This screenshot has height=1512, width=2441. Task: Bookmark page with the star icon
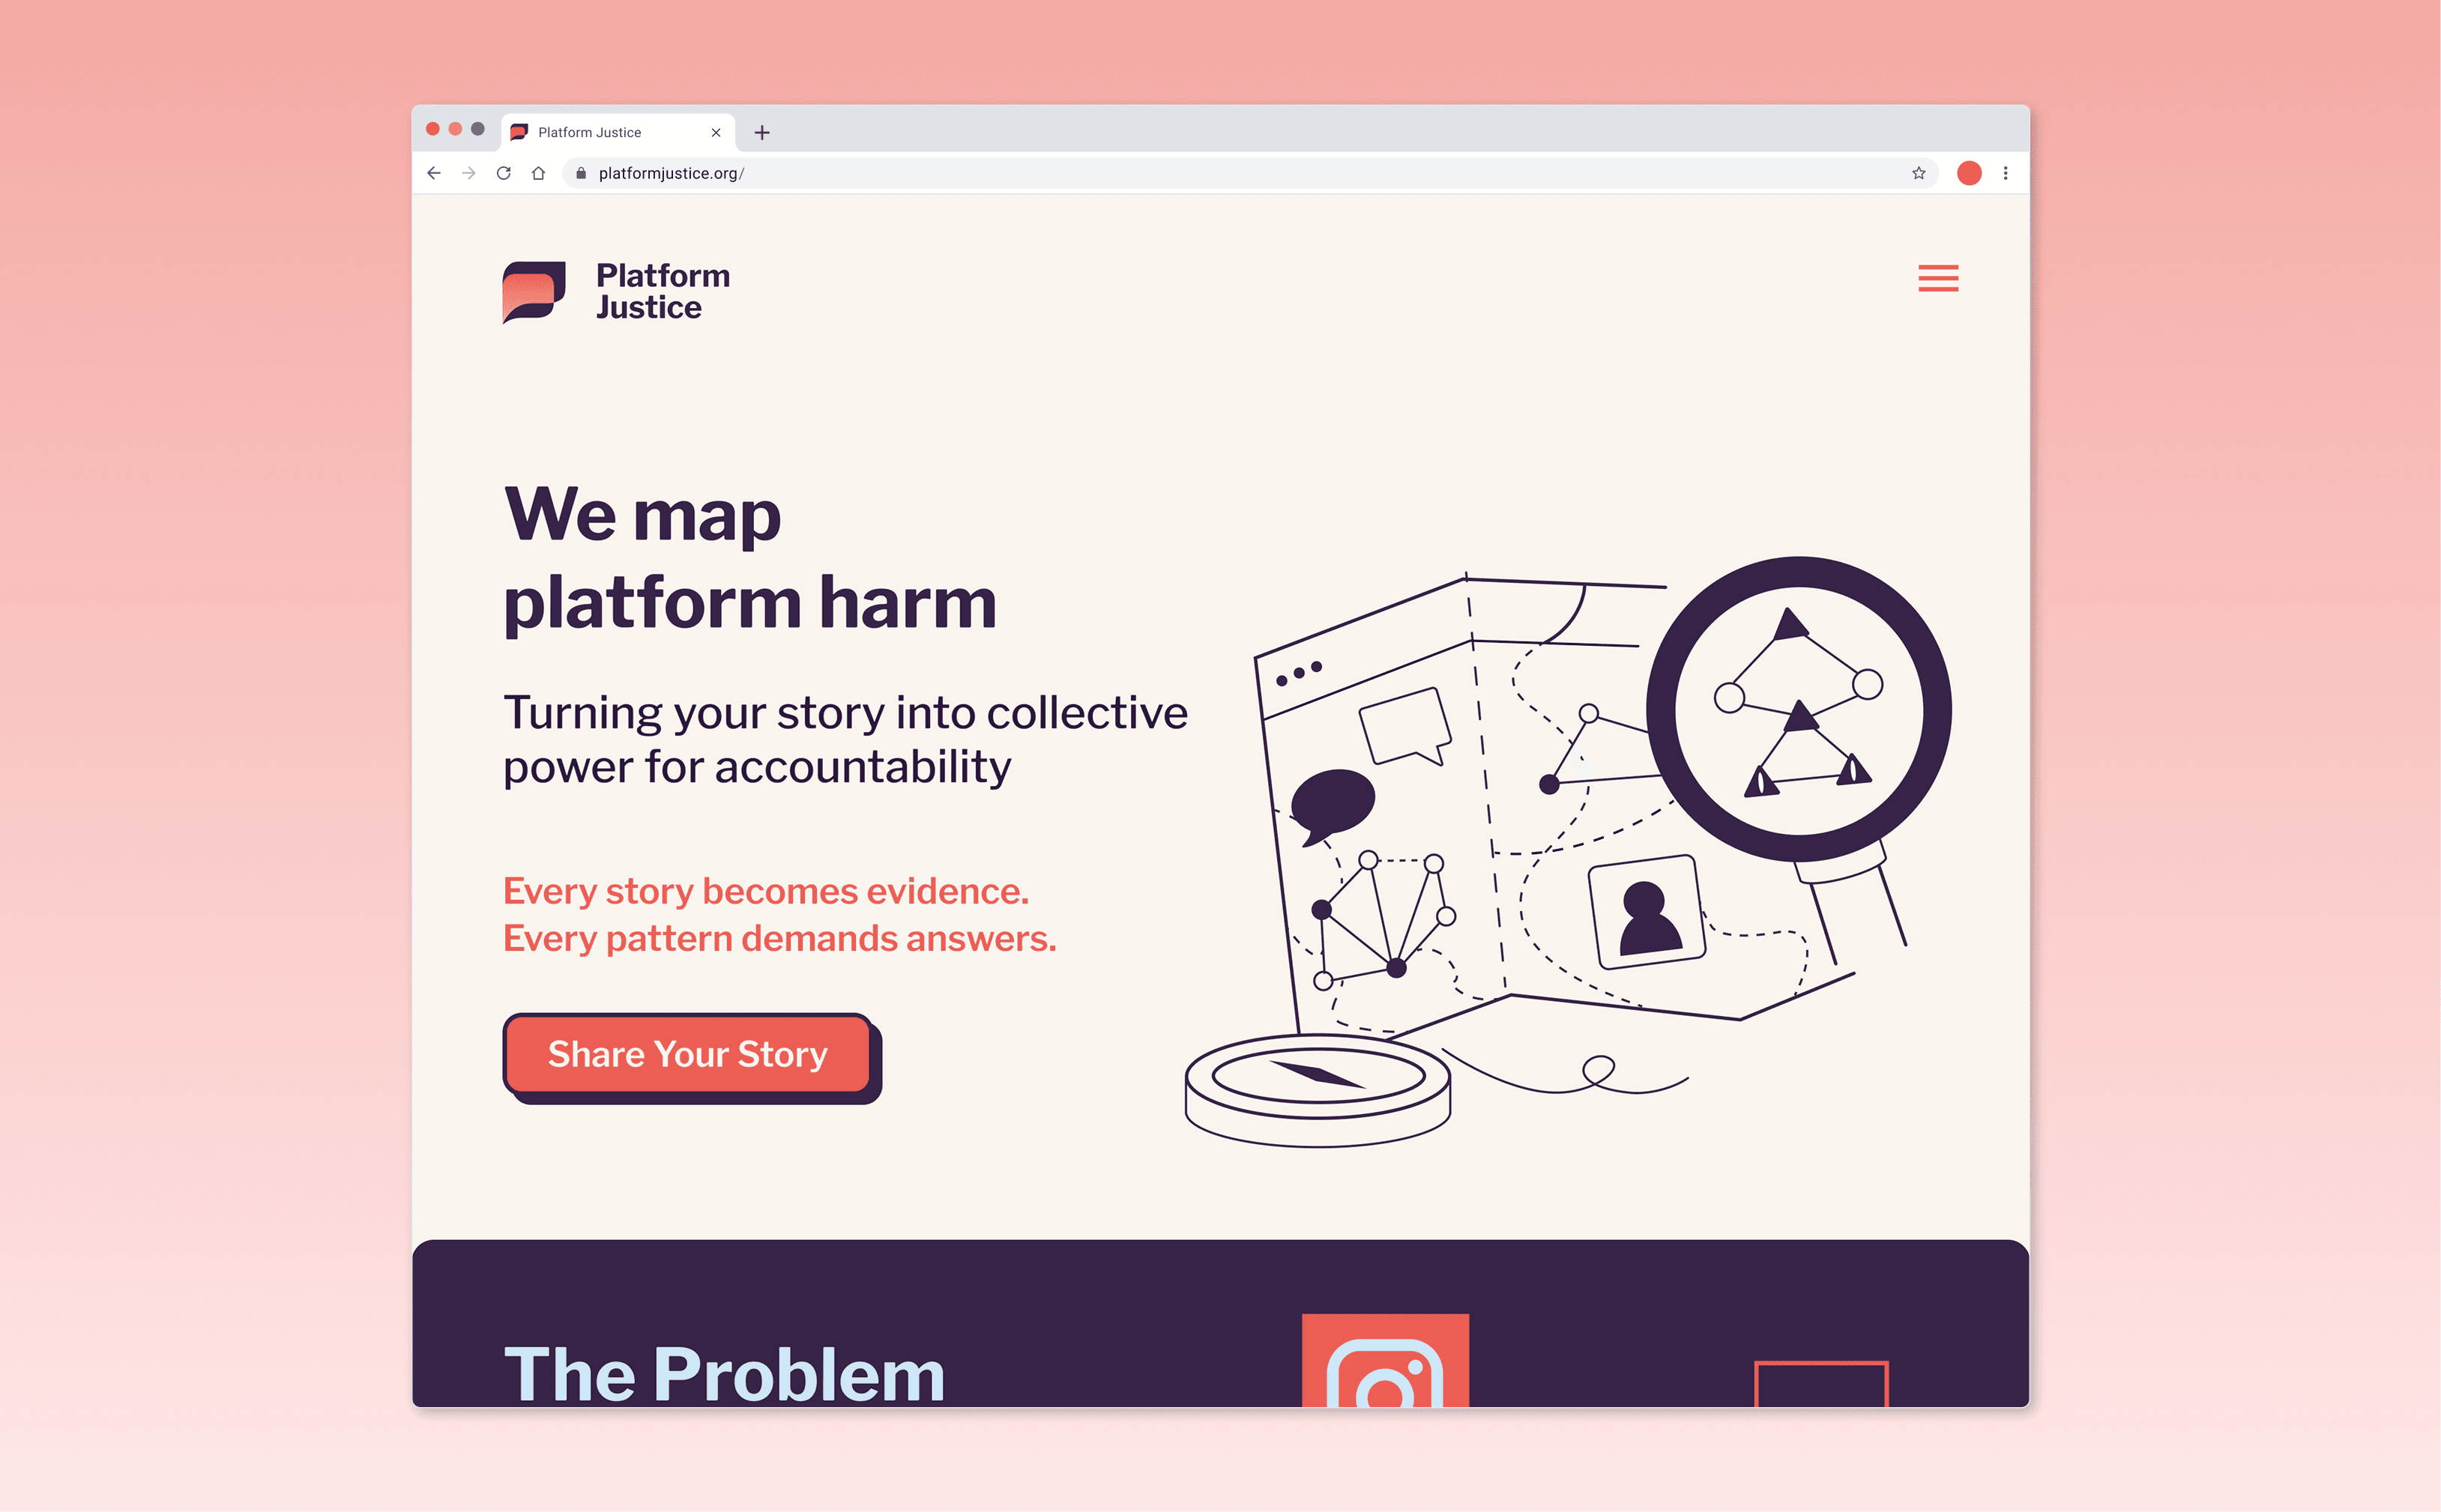(1918, 173)
